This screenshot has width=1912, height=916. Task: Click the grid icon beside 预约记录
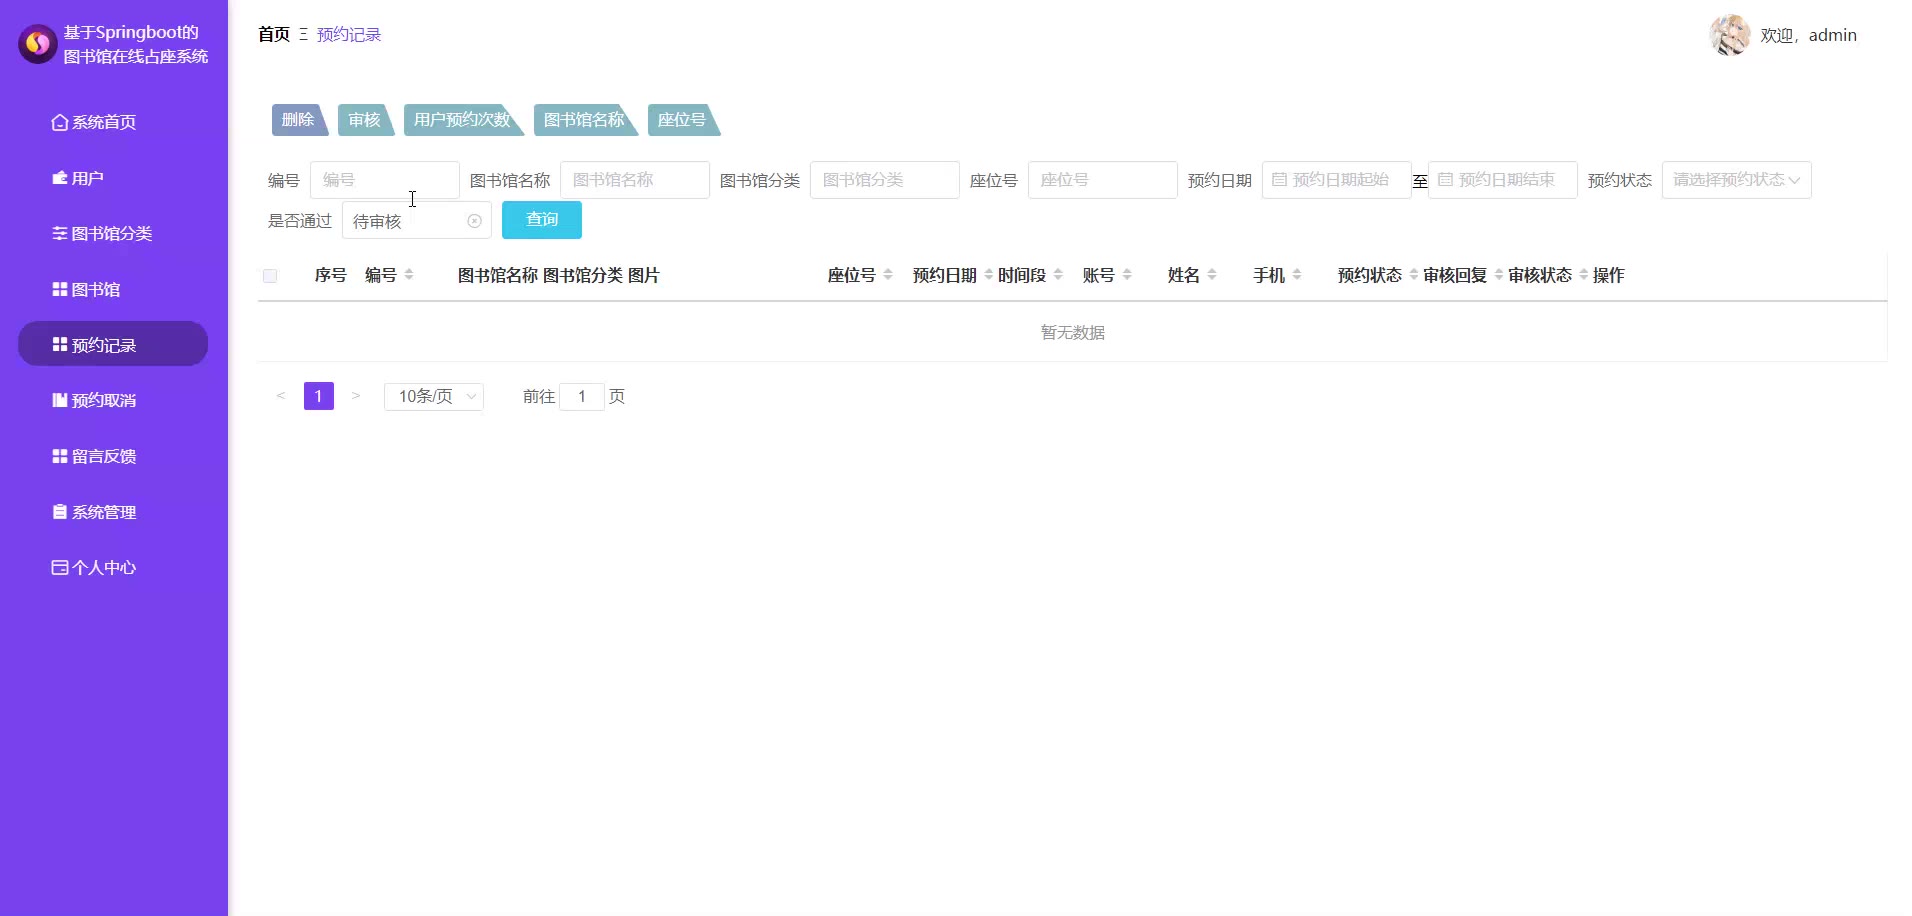(x=60, y=345)
